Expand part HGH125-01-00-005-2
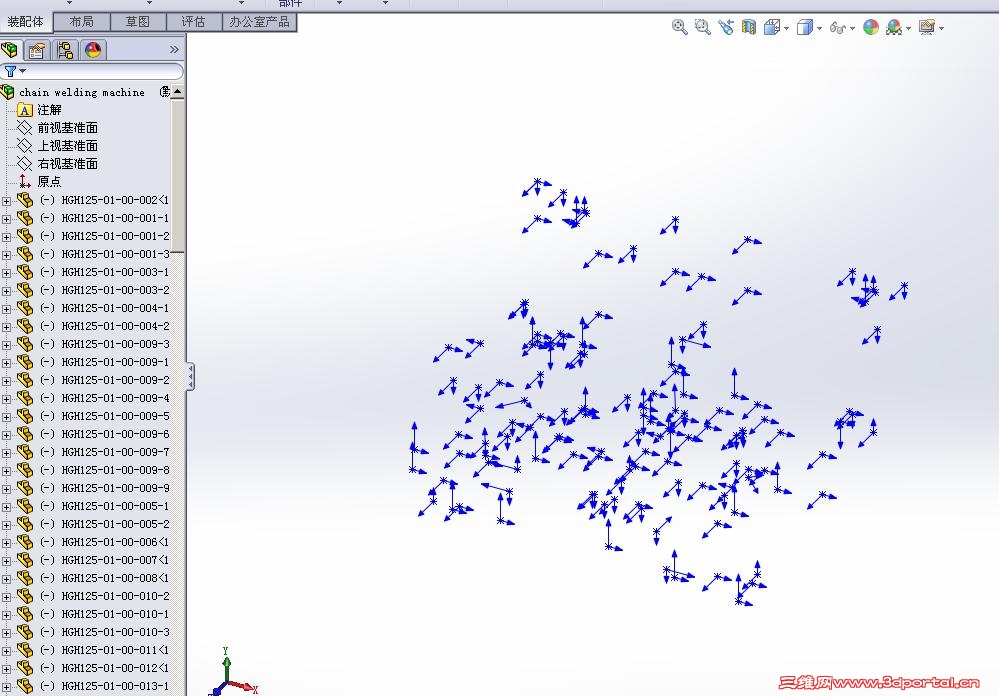 pos(6,525)
